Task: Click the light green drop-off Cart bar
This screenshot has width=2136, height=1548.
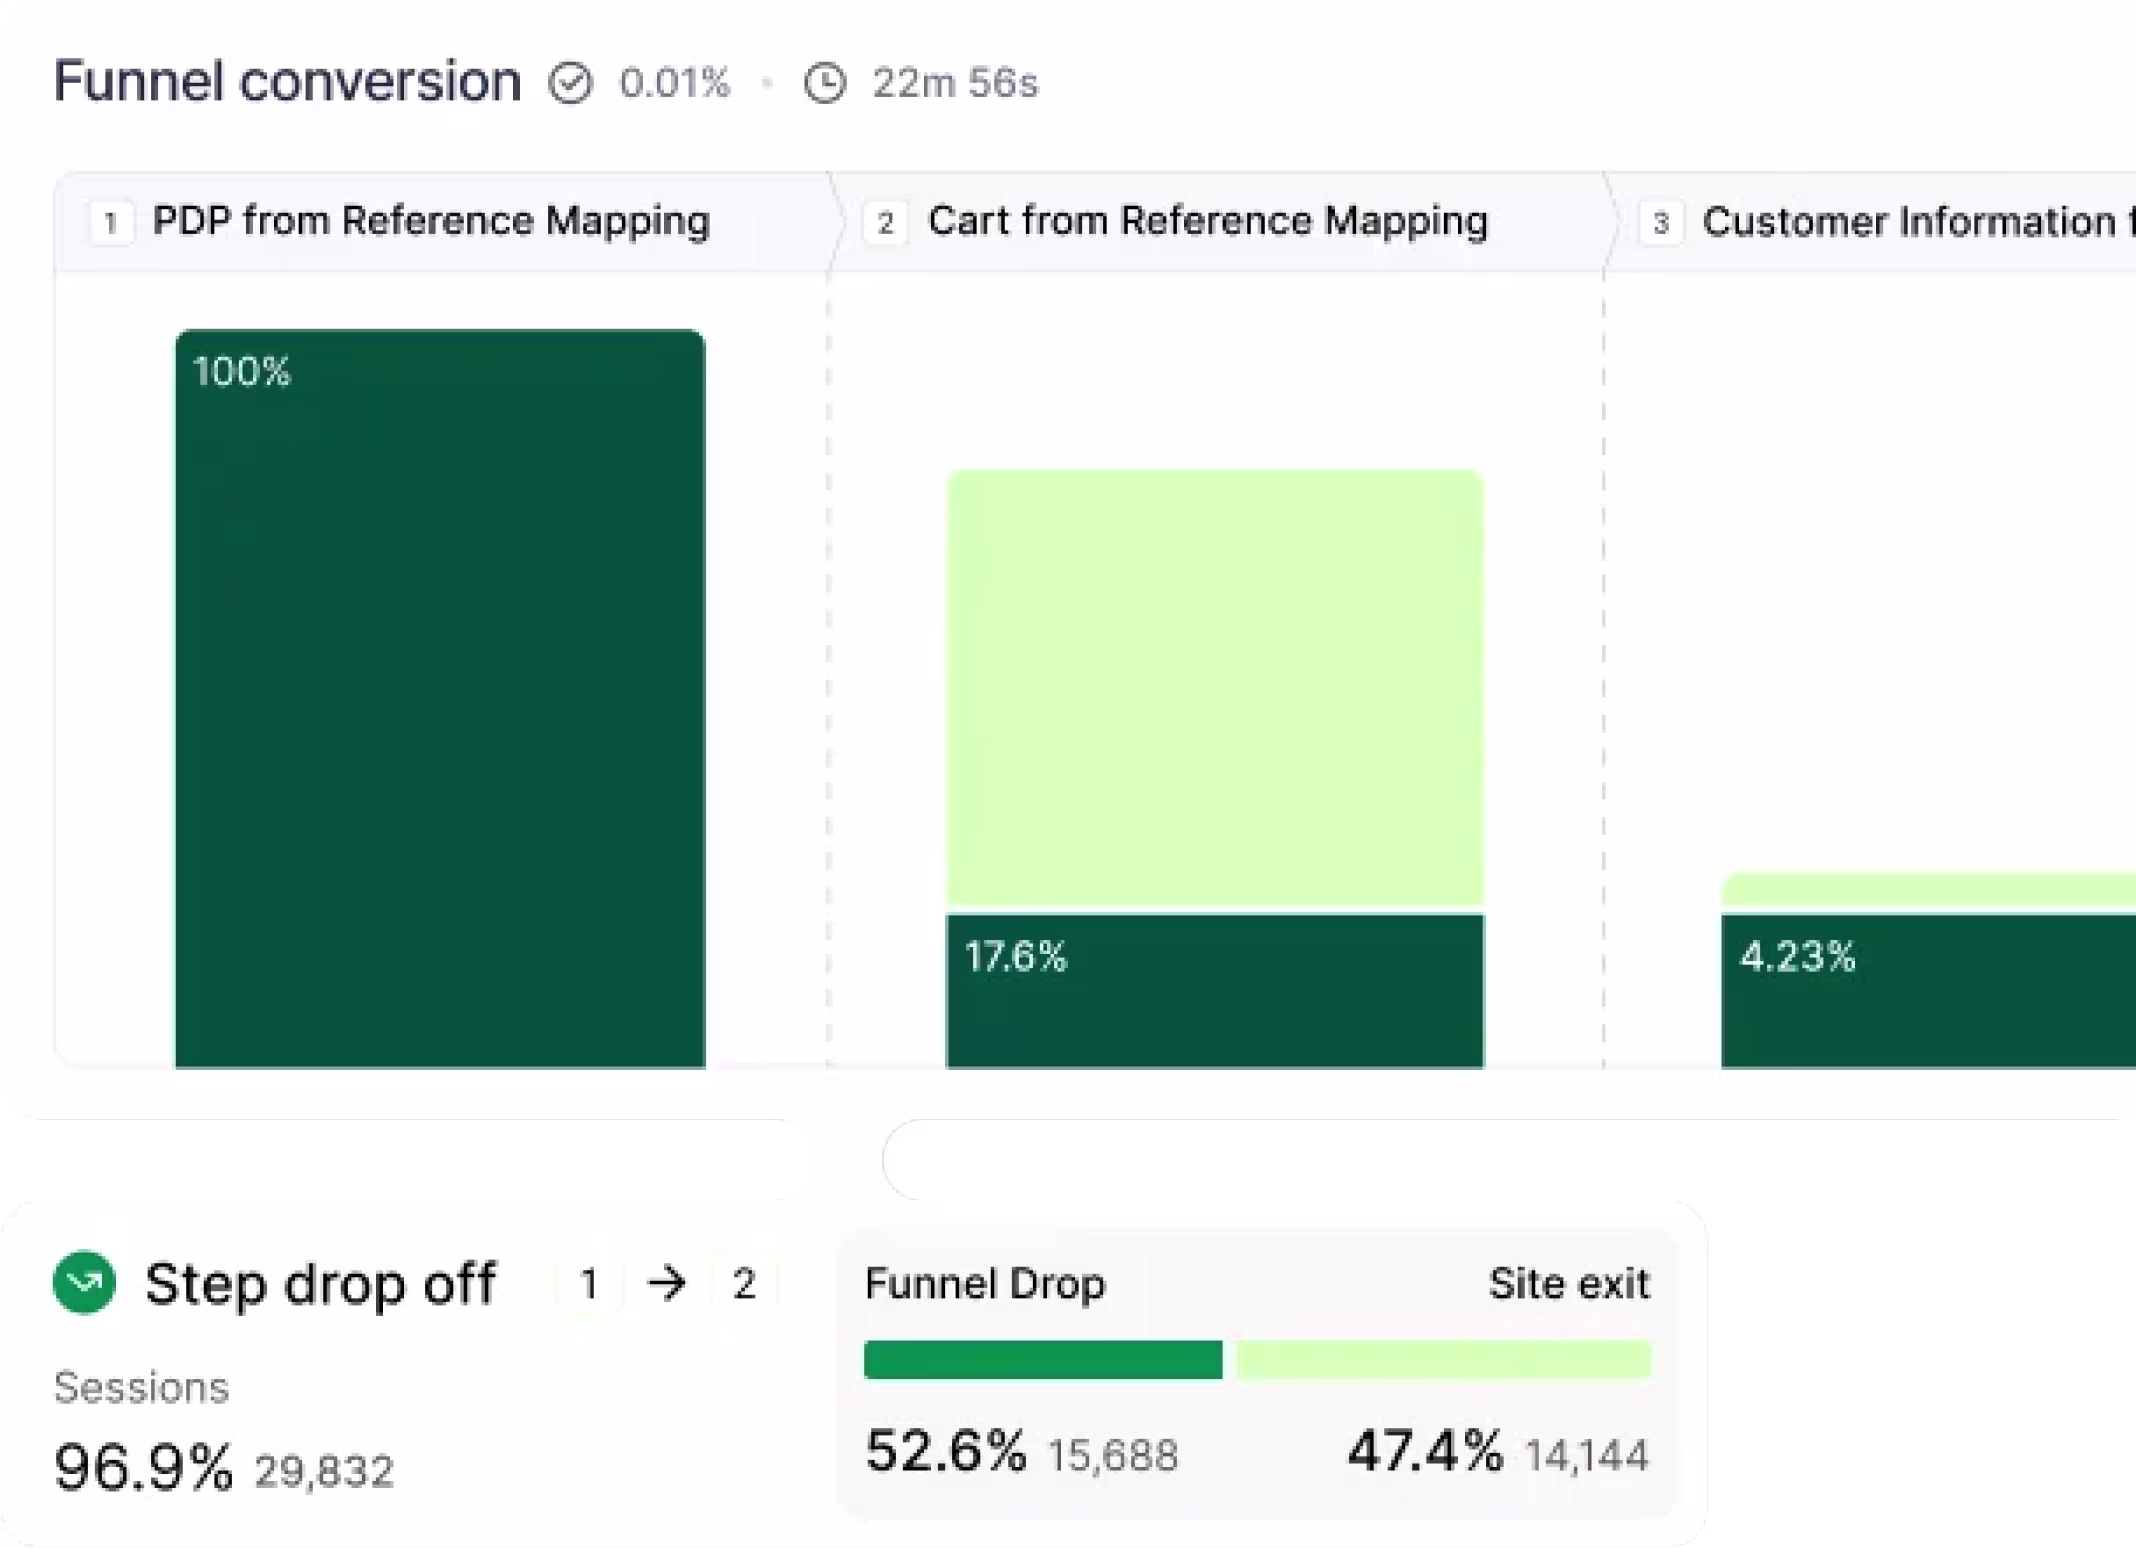Action: pos(1215,687)
